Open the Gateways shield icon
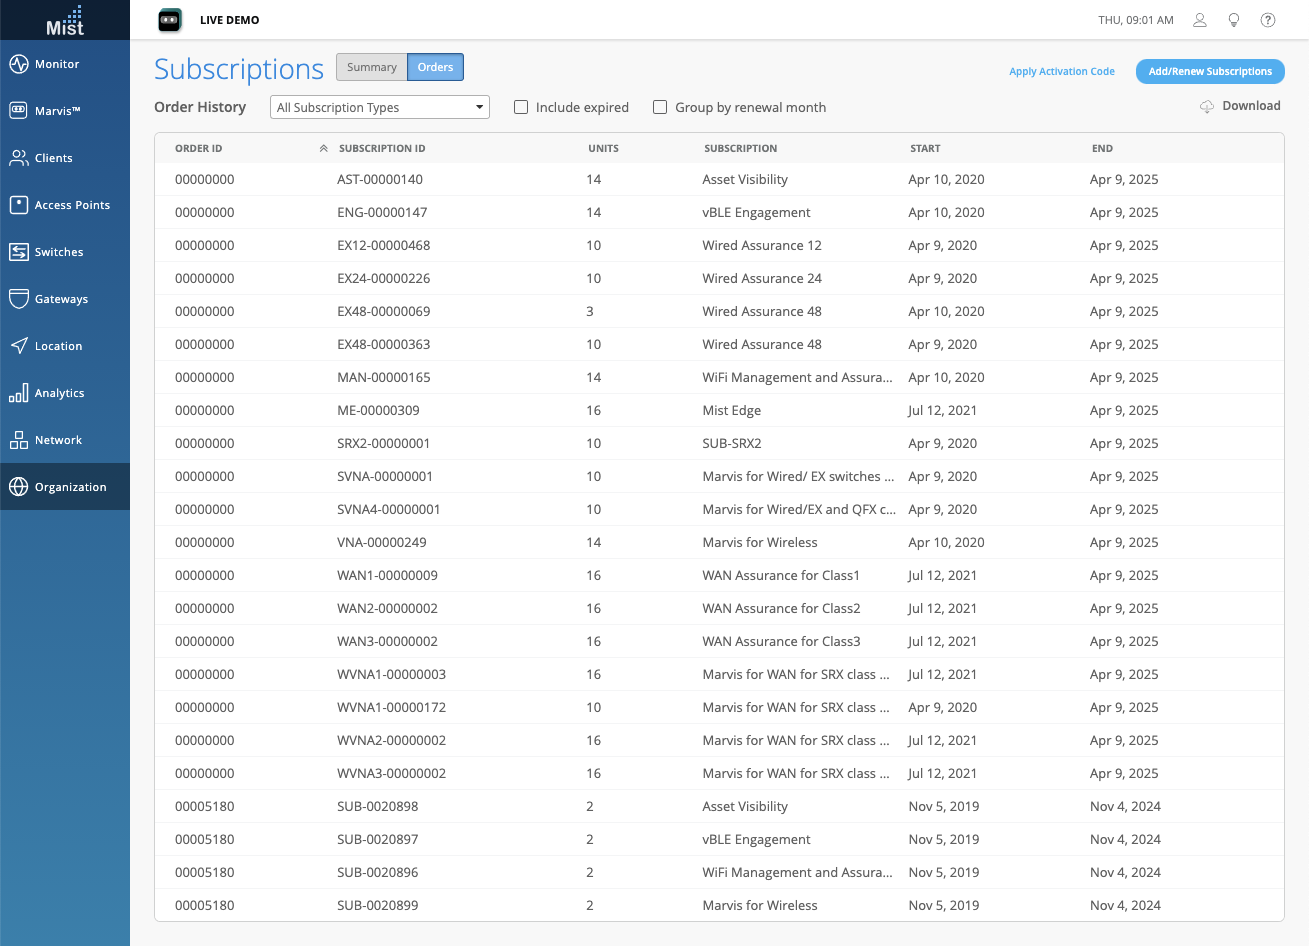 click(x=18, y=299)
